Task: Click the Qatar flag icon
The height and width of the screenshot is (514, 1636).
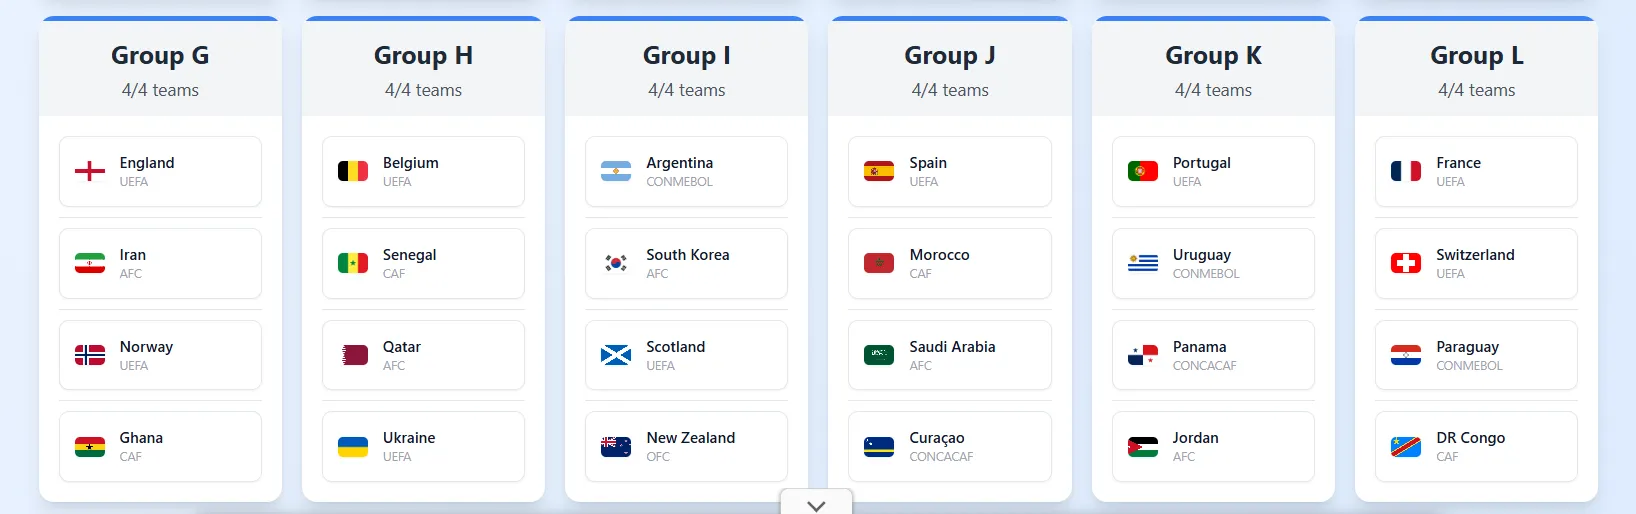Action: pyautogui.click(x=353, y=355)
